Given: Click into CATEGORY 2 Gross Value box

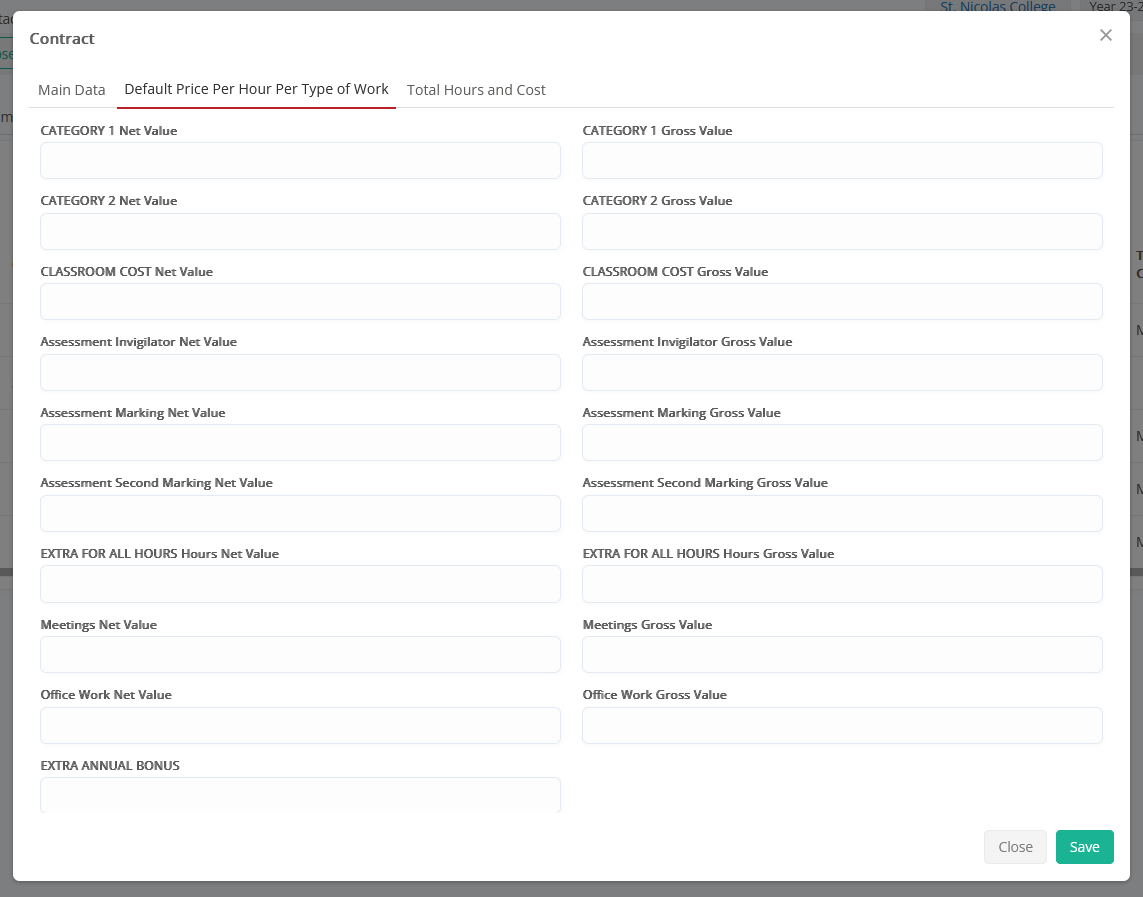Looking at the screenshot, I should click(842, 231).
